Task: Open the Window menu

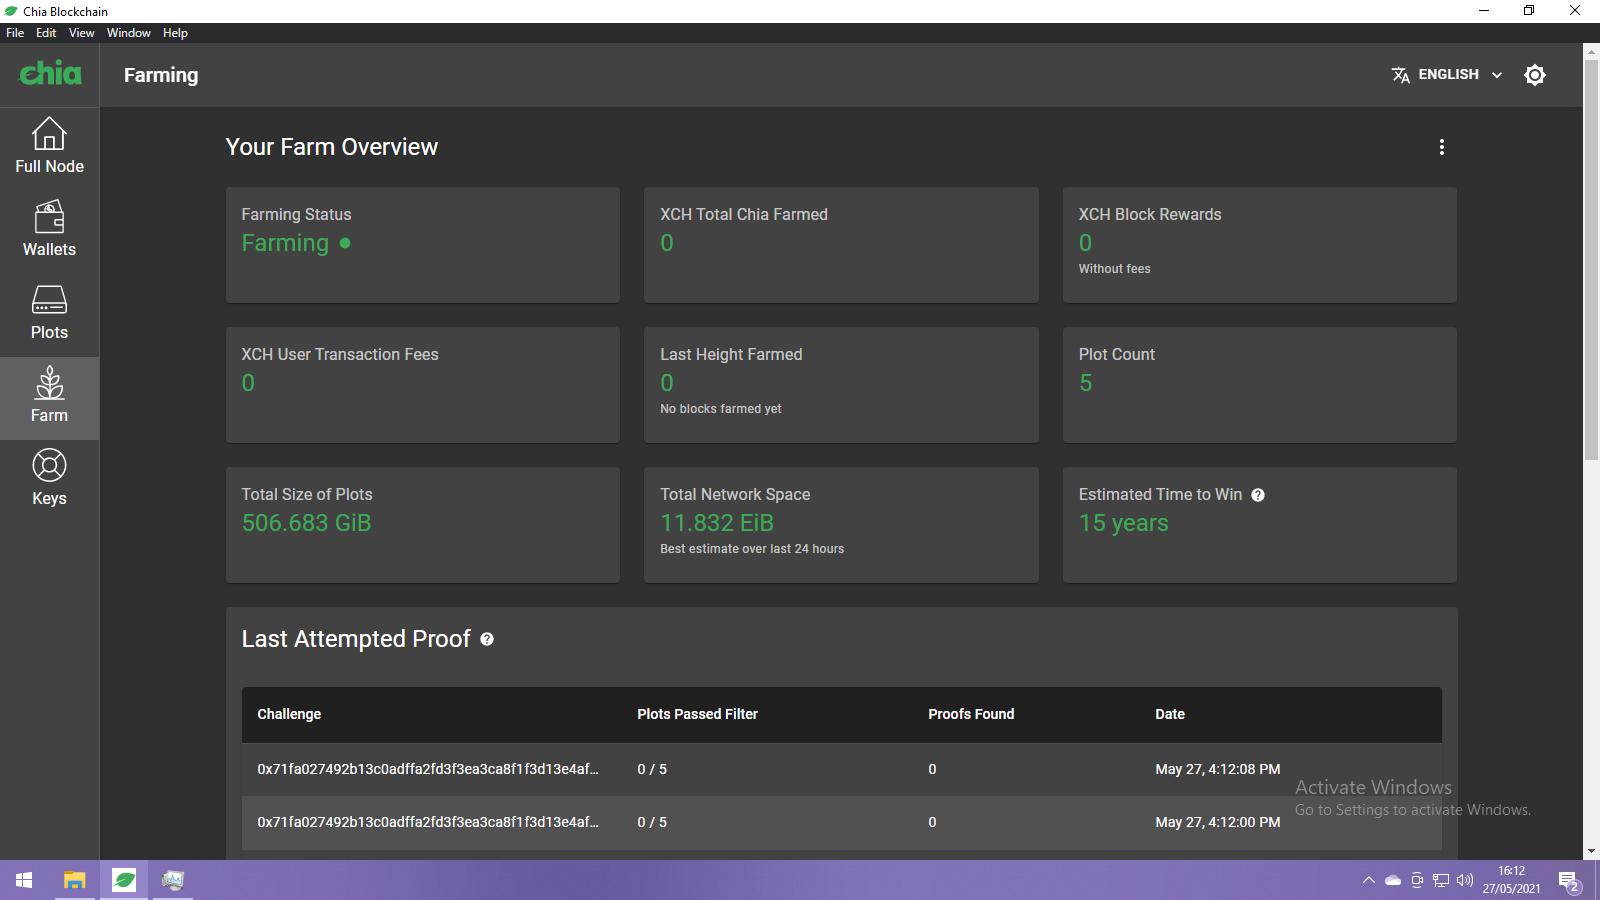Action: click(x=129, y=33)
